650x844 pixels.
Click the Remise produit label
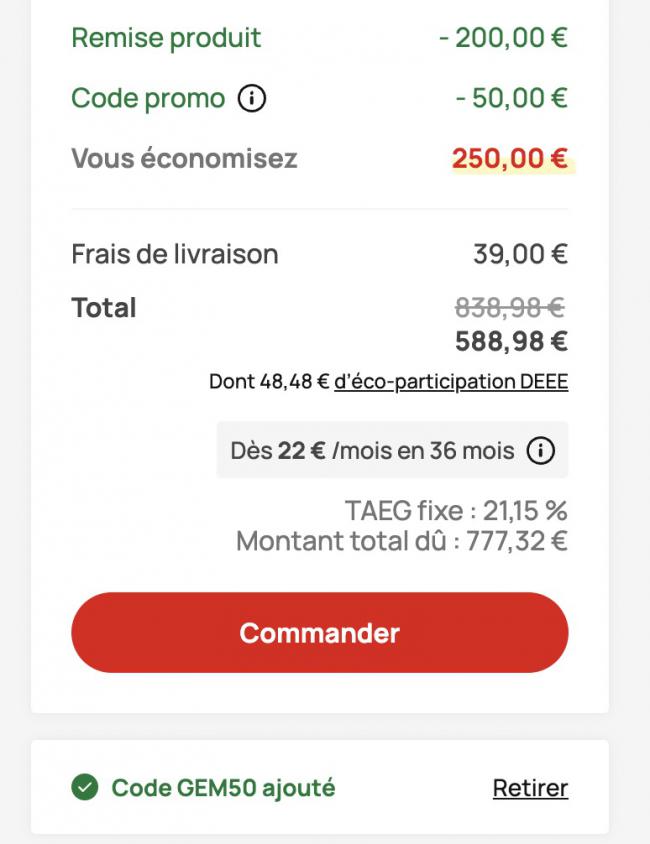pyautogui.click(x=166, y=38)
